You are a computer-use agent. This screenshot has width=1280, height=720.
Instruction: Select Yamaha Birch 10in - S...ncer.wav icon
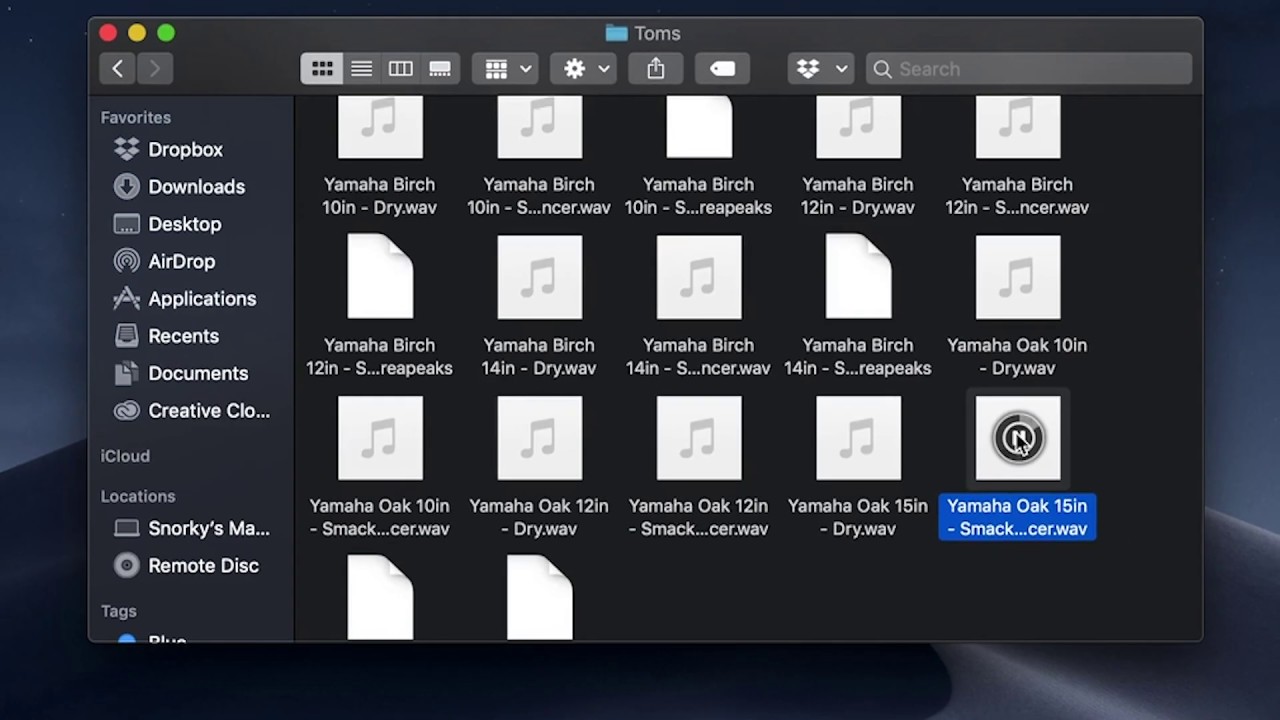pos(539,127)
